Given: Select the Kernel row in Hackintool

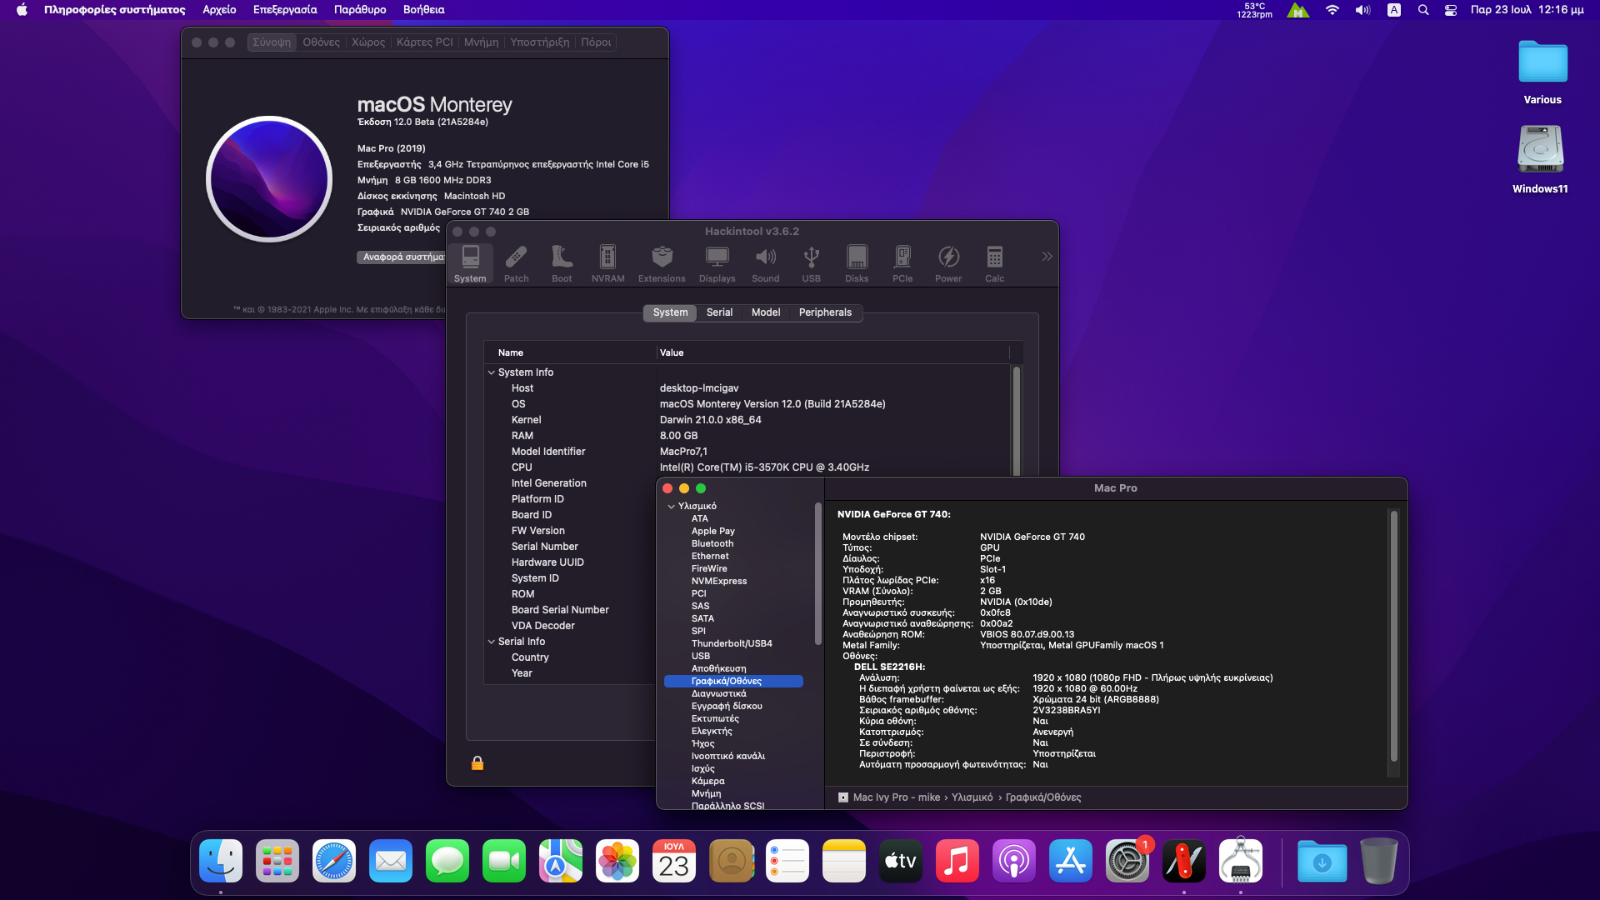Looking at the screenshot, I should click(748, 420).
